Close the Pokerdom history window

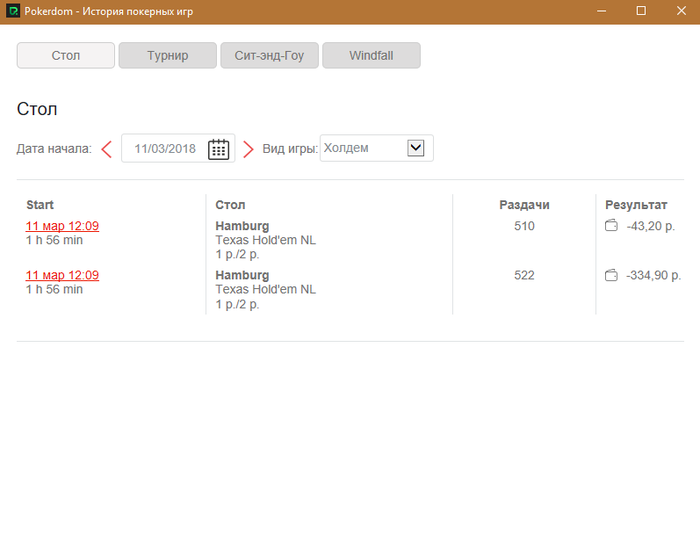[x=681, y=11]
